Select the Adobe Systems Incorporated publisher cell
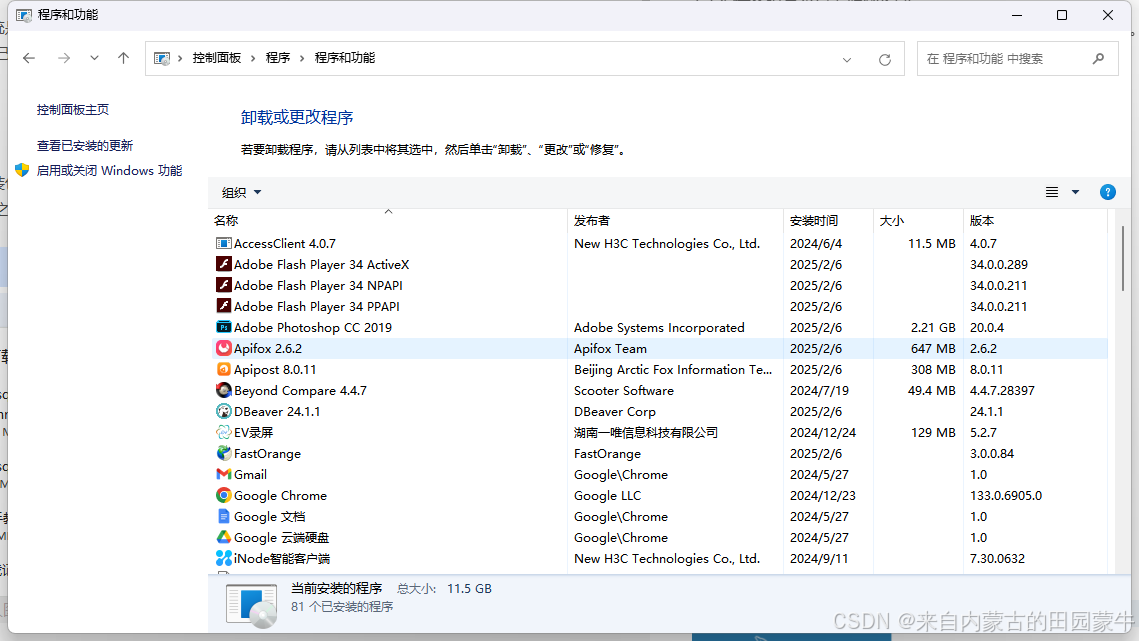This screenshot has height=641, width=1139. click(659, 328)
